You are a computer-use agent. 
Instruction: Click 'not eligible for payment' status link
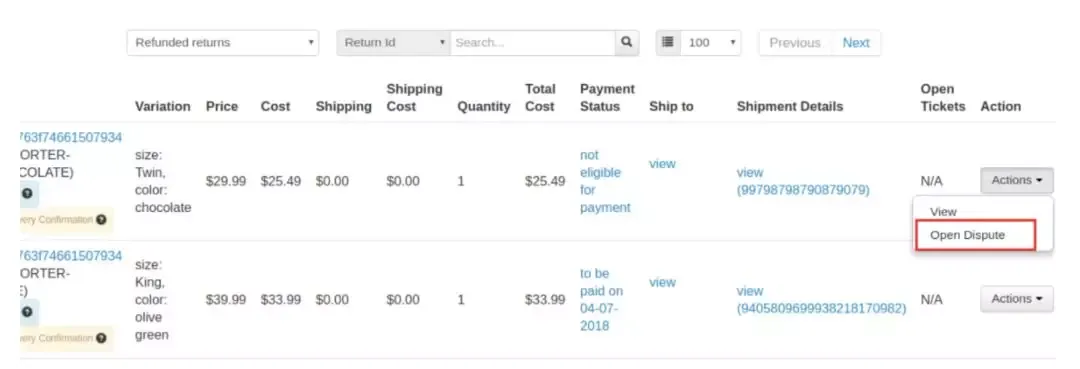pyautogui.click(x=605, y=181)
